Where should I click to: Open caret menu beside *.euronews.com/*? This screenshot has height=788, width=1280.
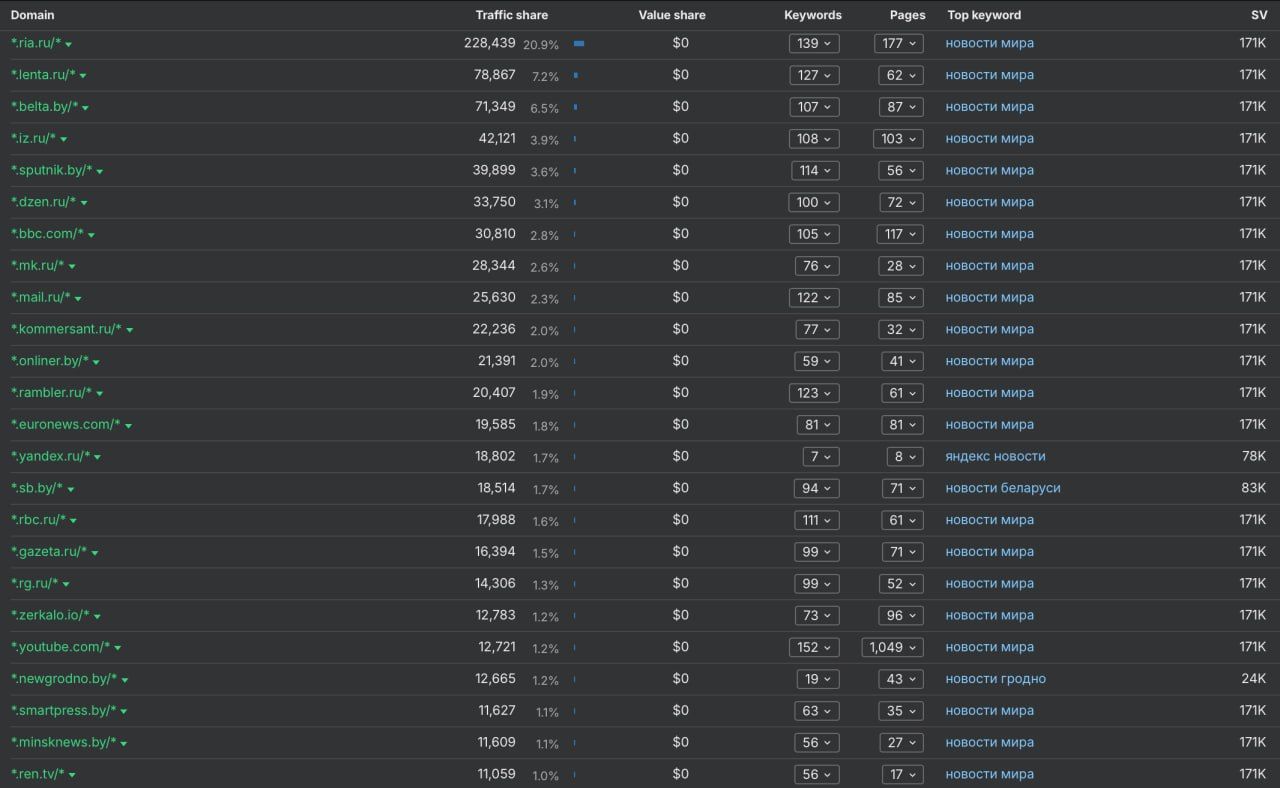click(128, 426)
